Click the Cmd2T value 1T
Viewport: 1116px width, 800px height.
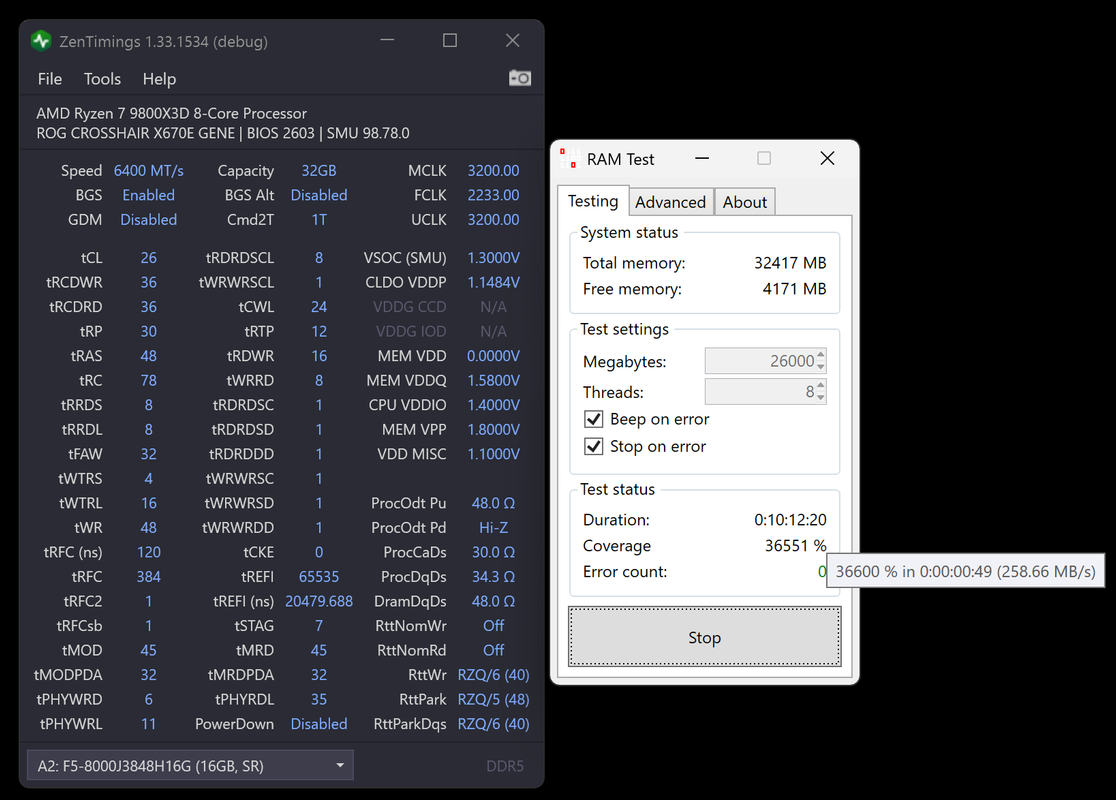pos(319,220)
